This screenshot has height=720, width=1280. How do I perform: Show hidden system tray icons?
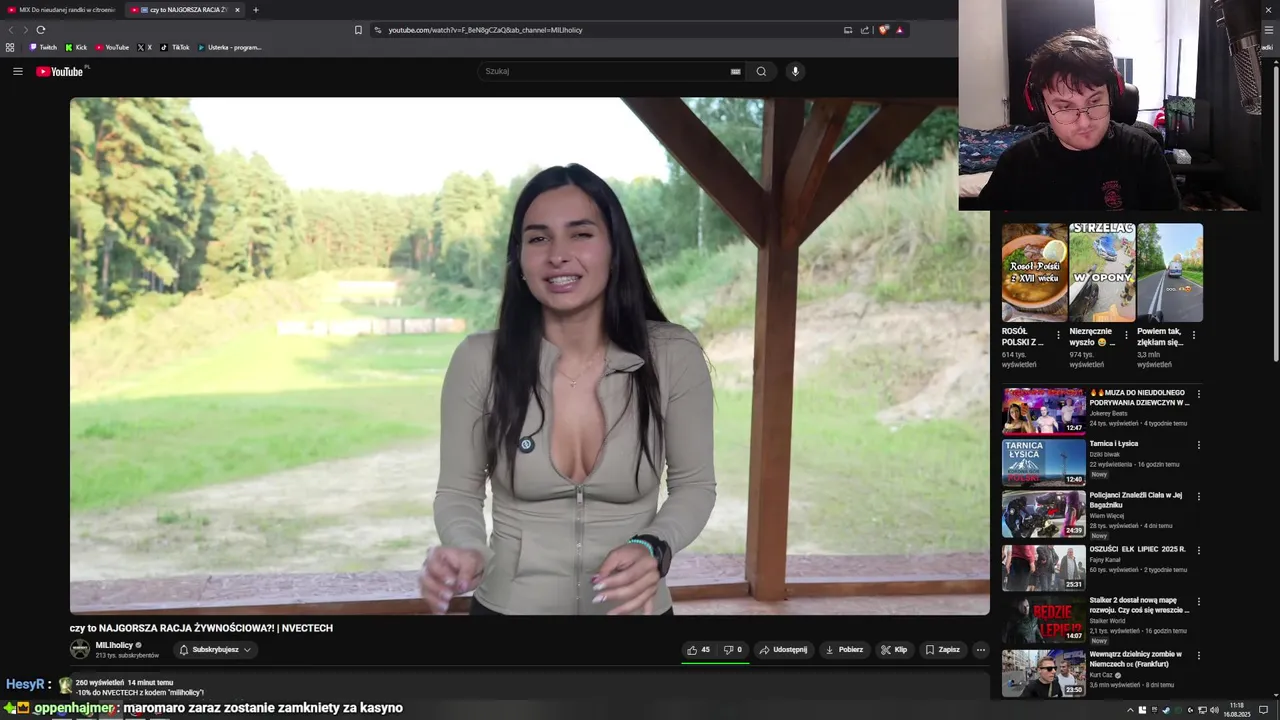click(1130, 710)
